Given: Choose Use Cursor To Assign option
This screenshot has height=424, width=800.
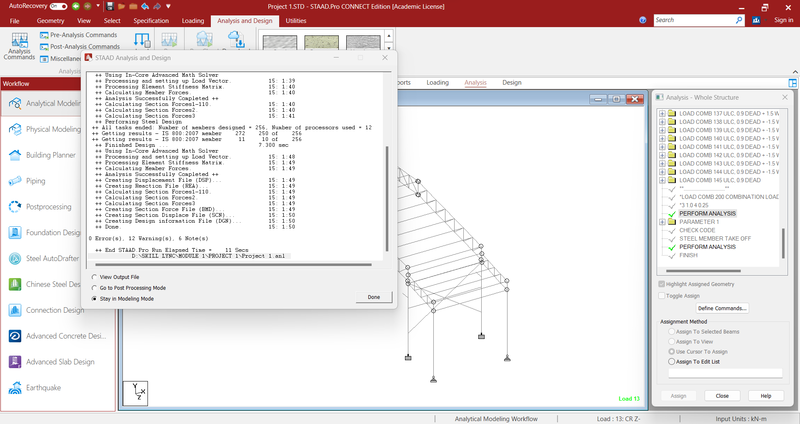Looking at the screenshot, I should 671,352.
